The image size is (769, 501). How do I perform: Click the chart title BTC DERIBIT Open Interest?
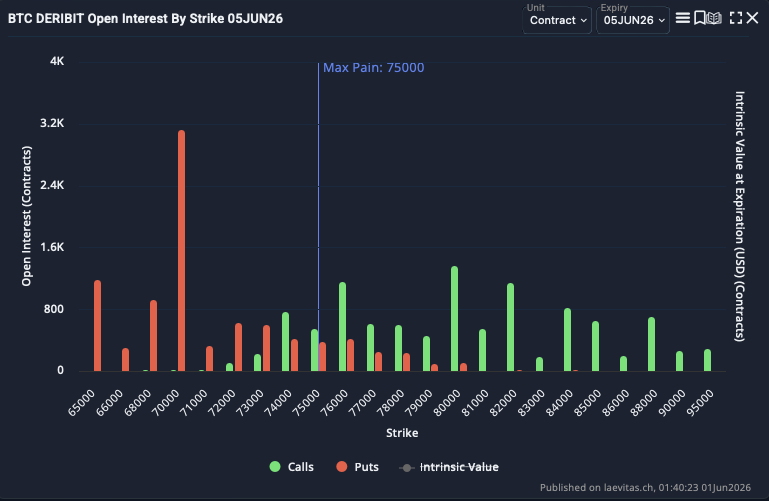tap(146, 19)
